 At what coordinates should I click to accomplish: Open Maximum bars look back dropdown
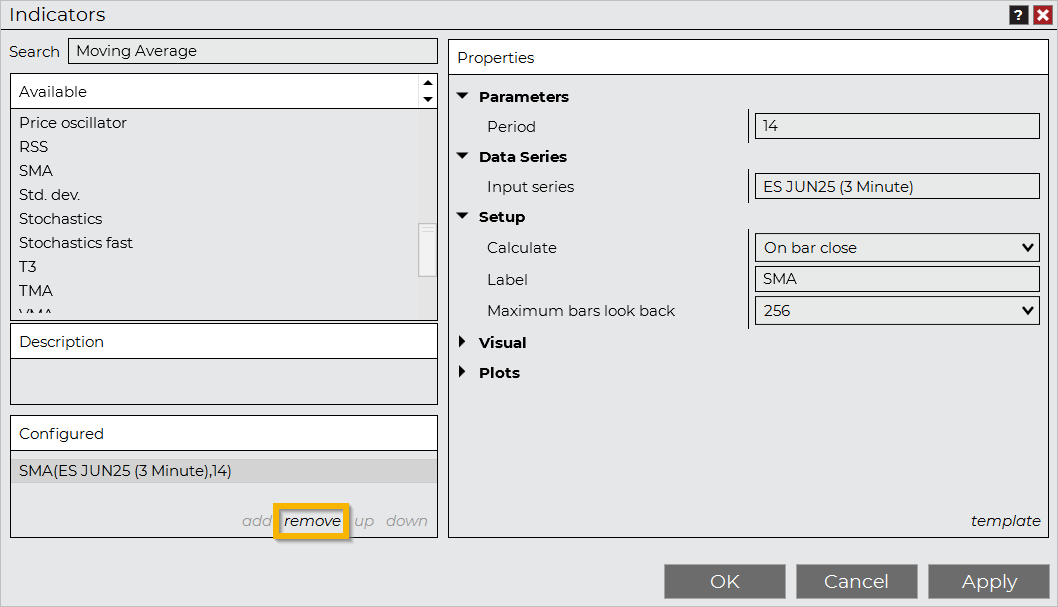897,310
